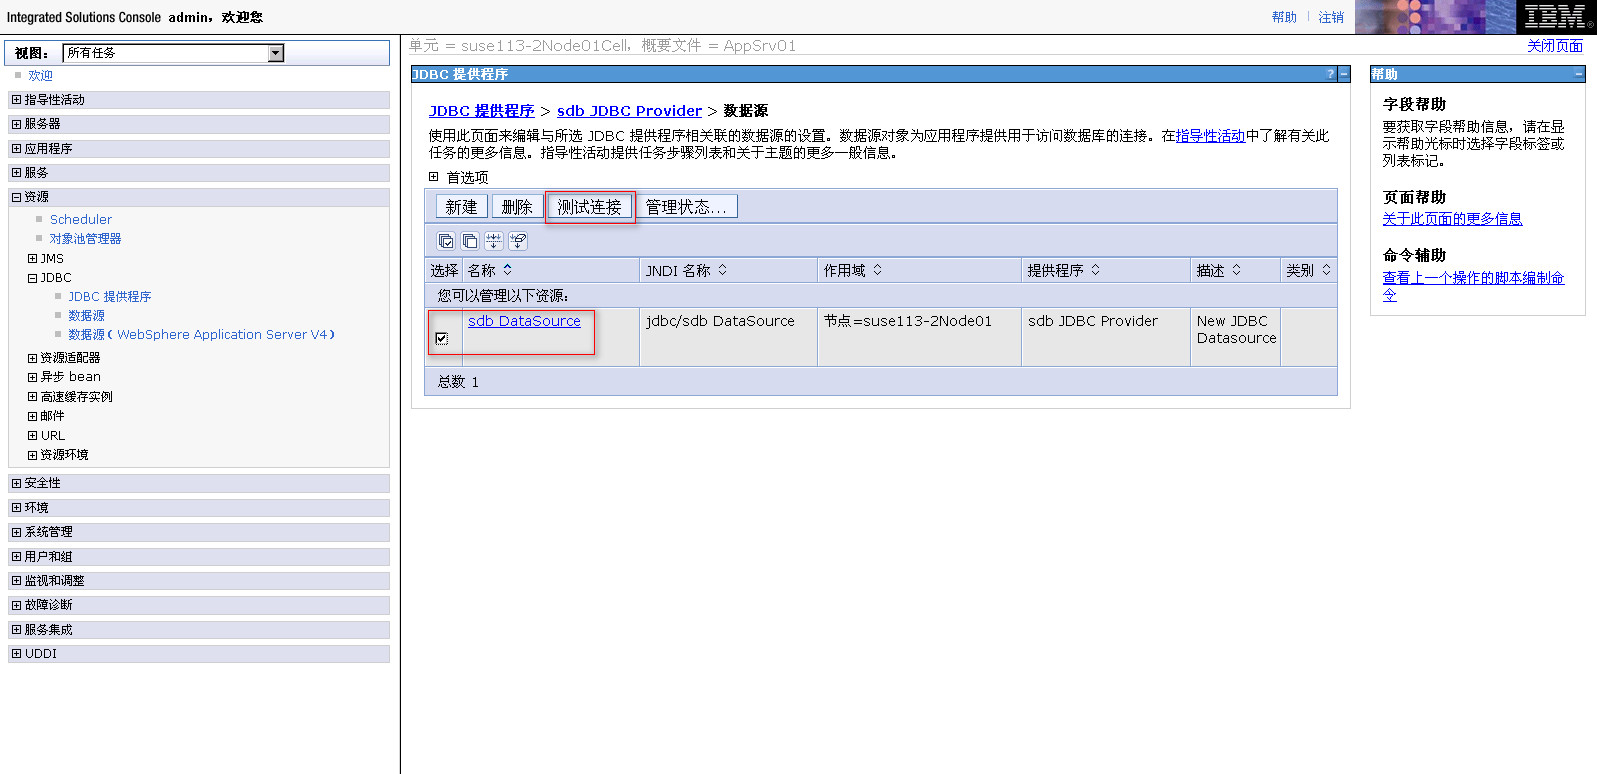Expand 安全性 navigation group
The image size is (1597, 774).
(x=16, y=483)
